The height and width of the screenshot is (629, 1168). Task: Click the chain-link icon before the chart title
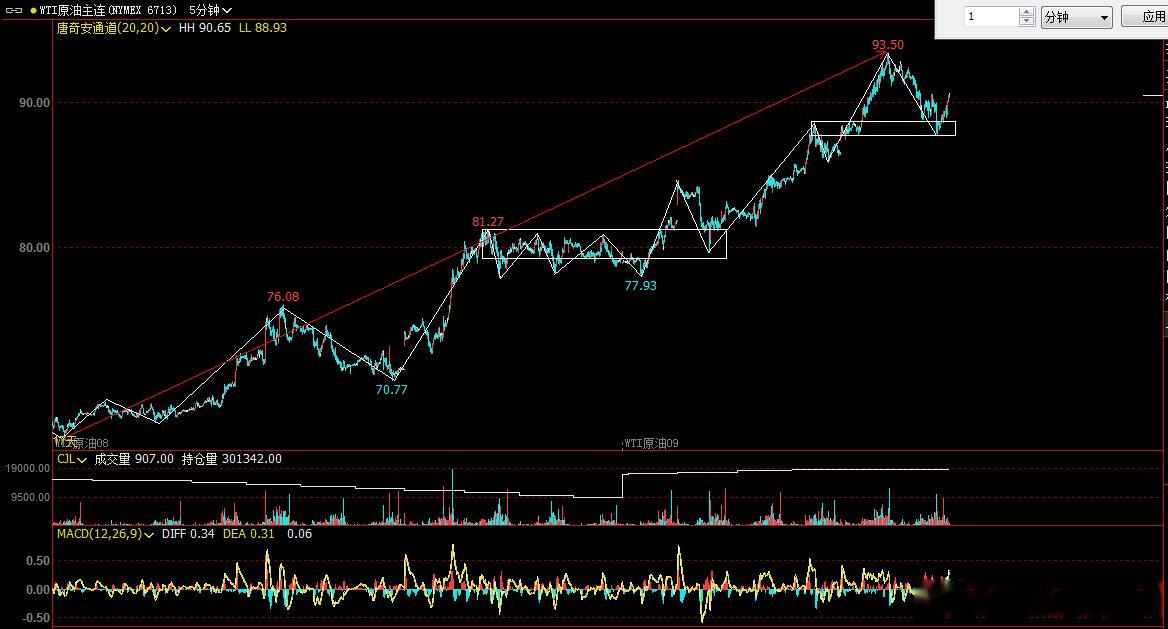[13, 10]
